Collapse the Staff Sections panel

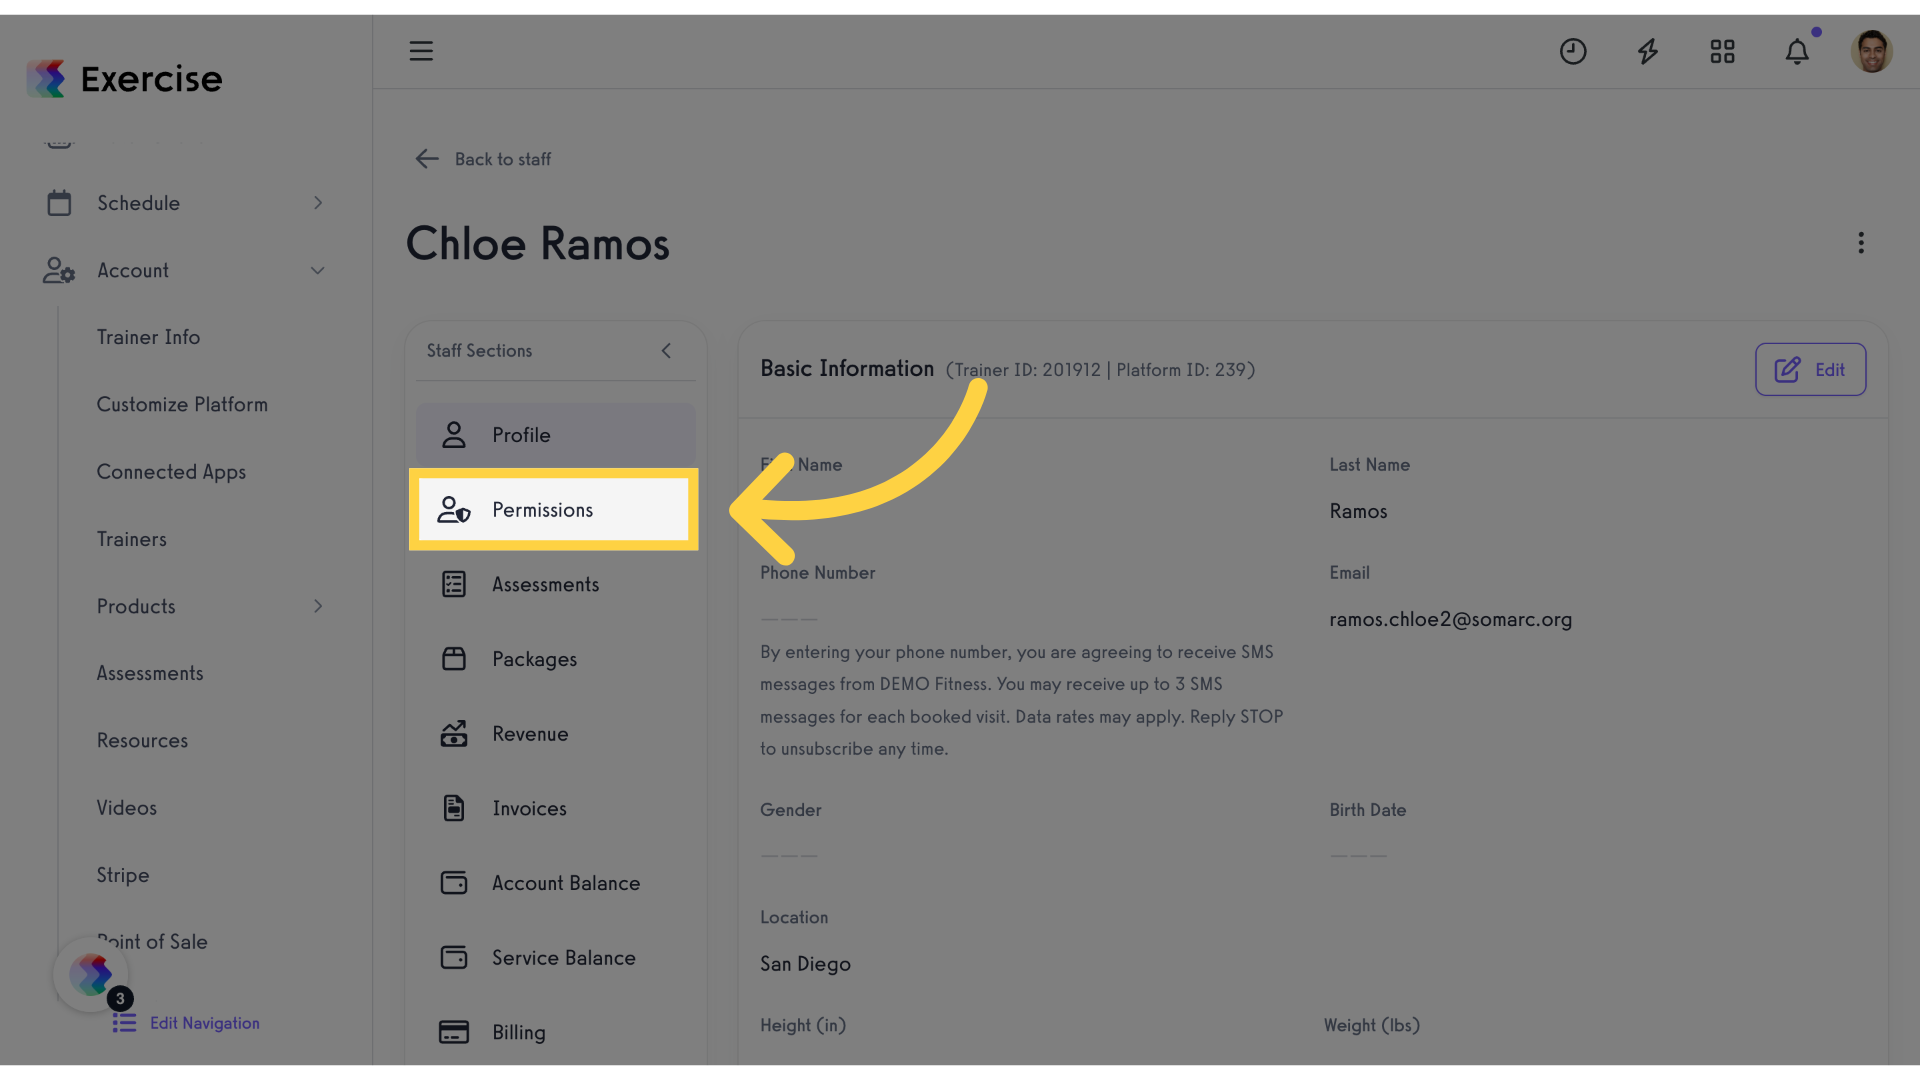point(666,351)
